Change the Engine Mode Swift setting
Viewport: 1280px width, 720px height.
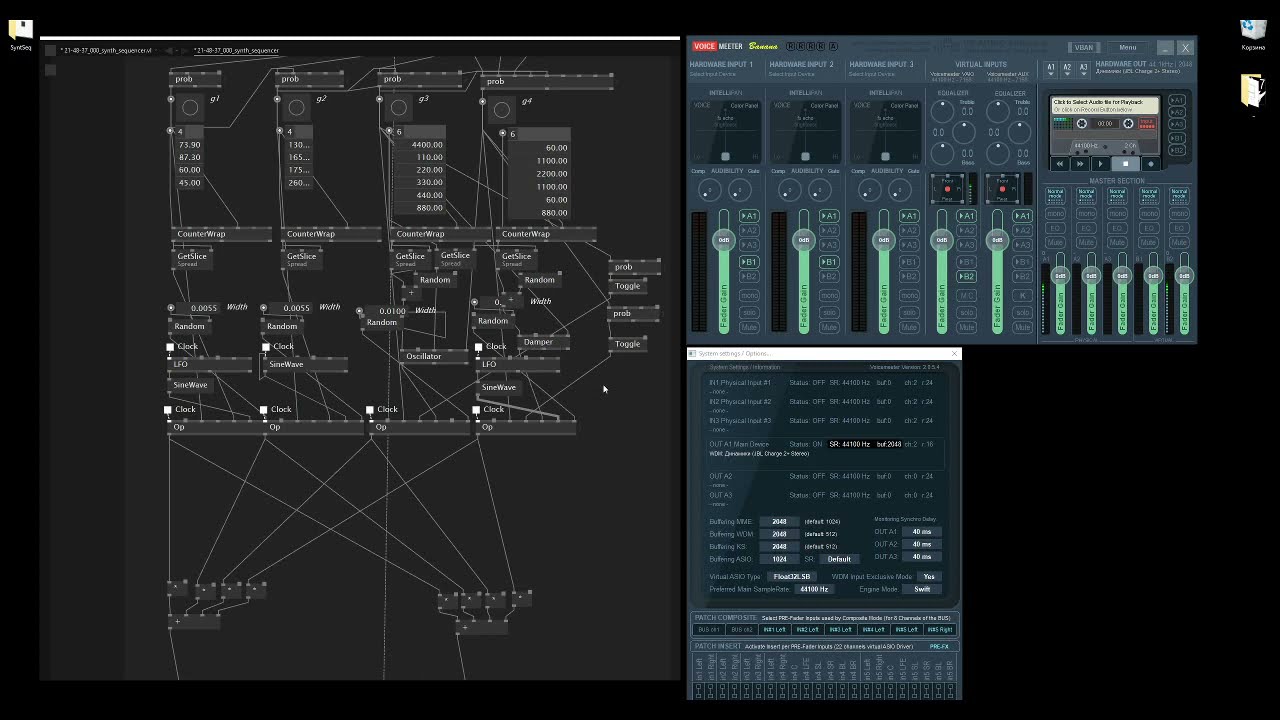click(x=922, y=589)
